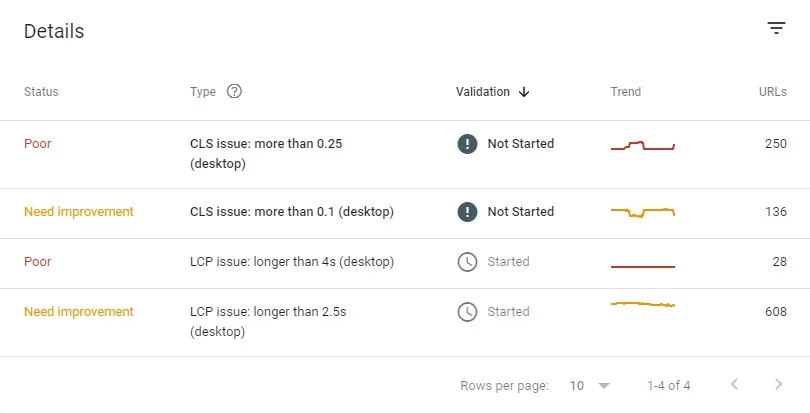
Task: Open CLS issue more than 0.1 row
Action: (292, 212)
